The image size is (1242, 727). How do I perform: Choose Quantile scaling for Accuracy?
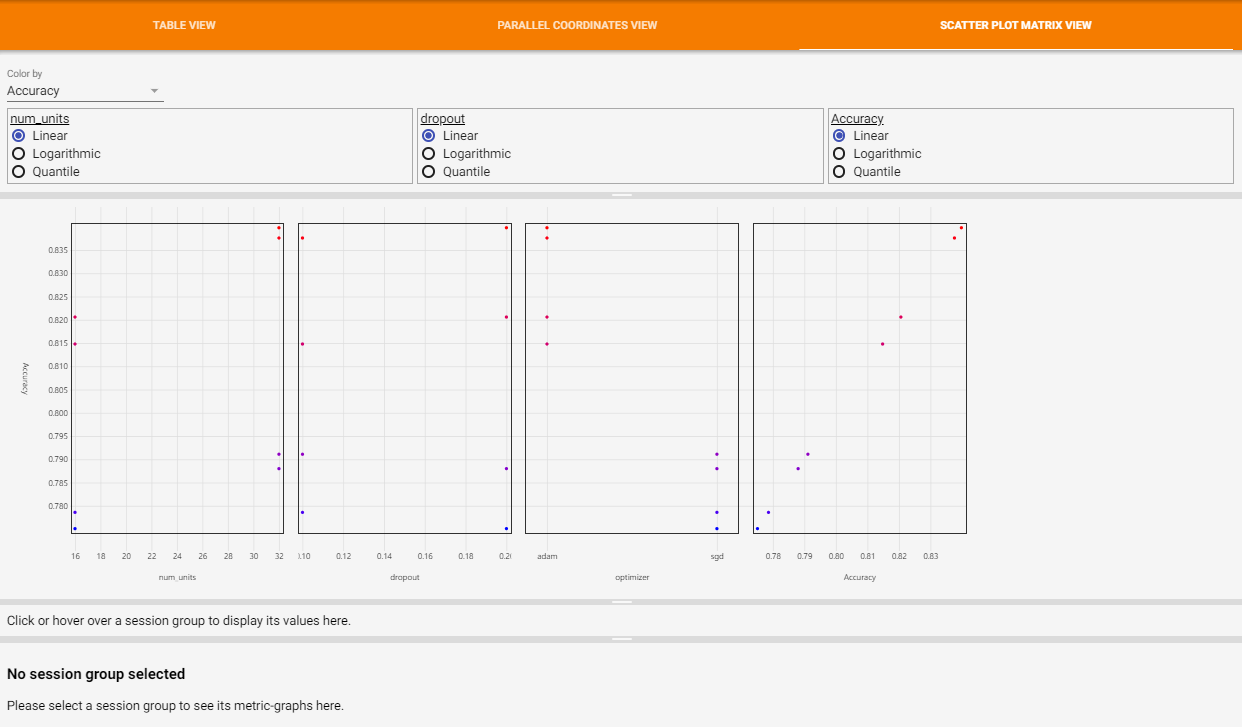coord(839,171)
